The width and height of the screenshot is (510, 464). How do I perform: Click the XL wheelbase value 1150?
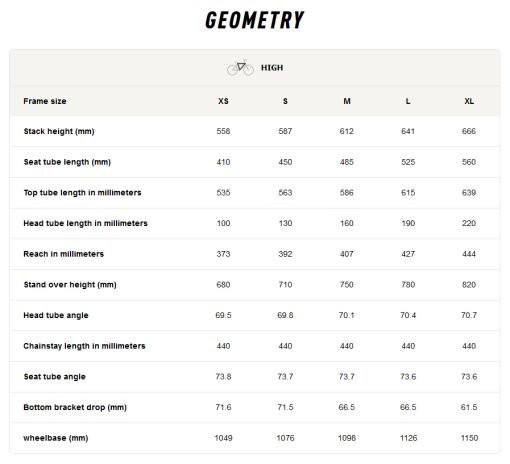click(469, 438)
